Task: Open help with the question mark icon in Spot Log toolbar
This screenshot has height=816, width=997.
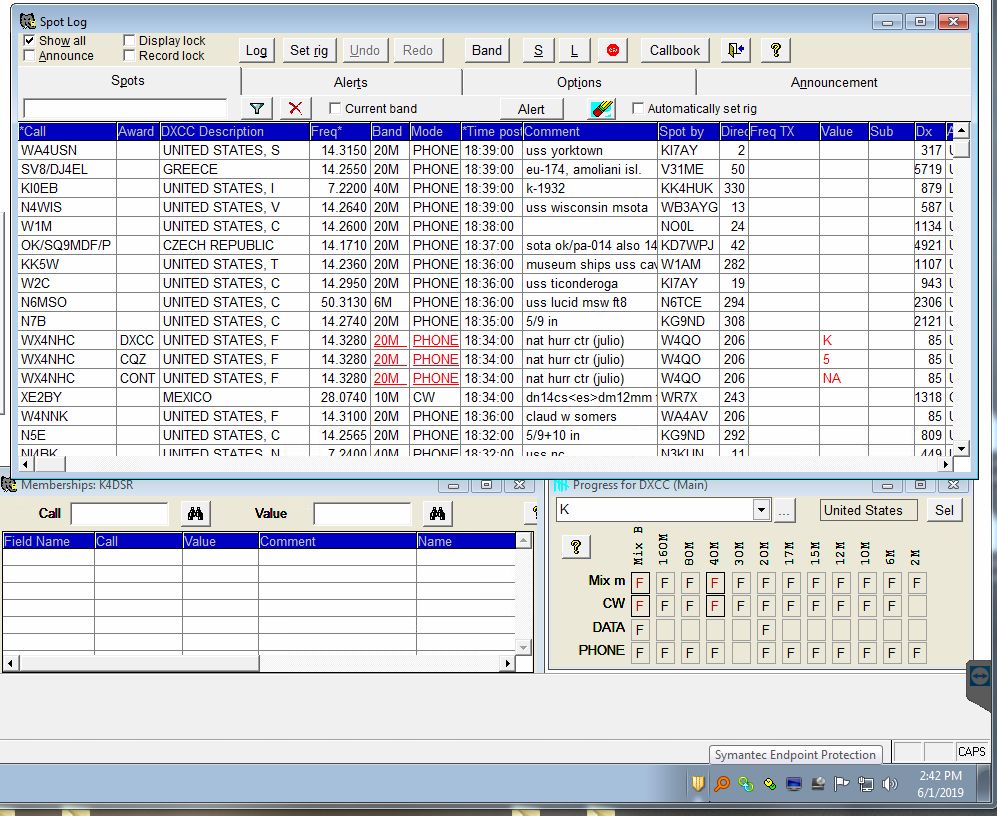Action: [775, 50]
